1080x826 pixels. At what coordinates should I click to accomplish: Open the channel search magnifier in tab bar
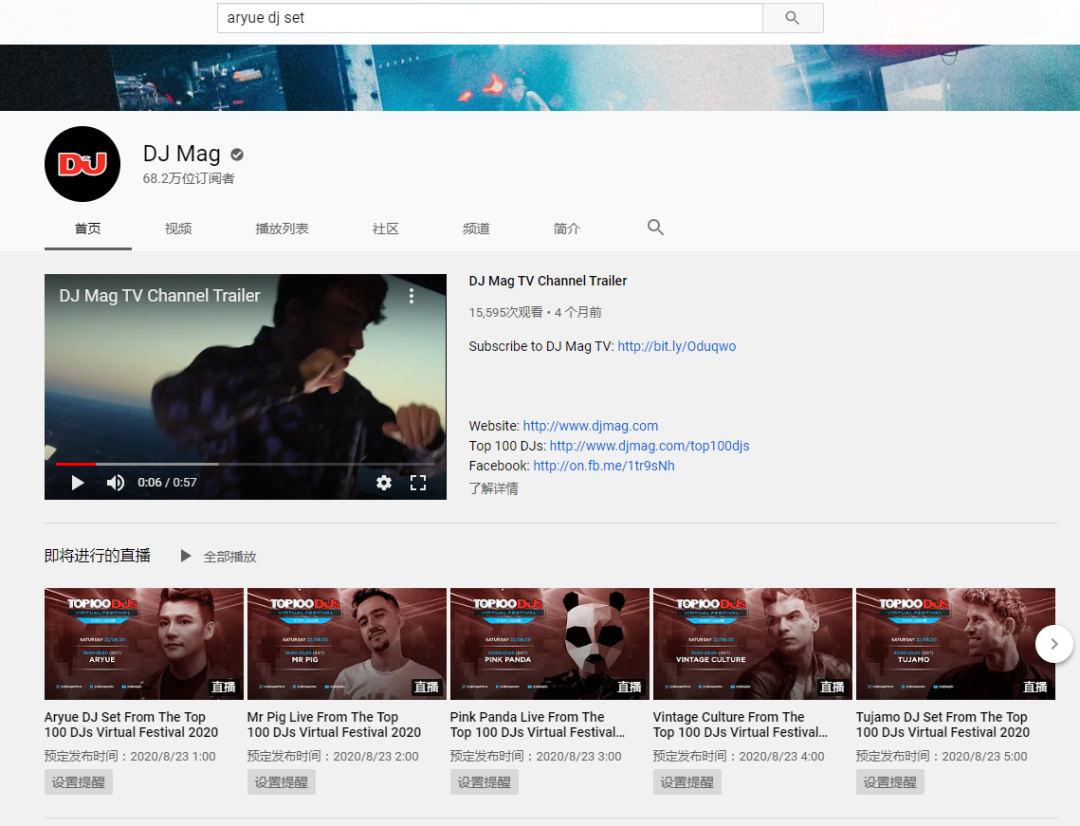(655, 227)
